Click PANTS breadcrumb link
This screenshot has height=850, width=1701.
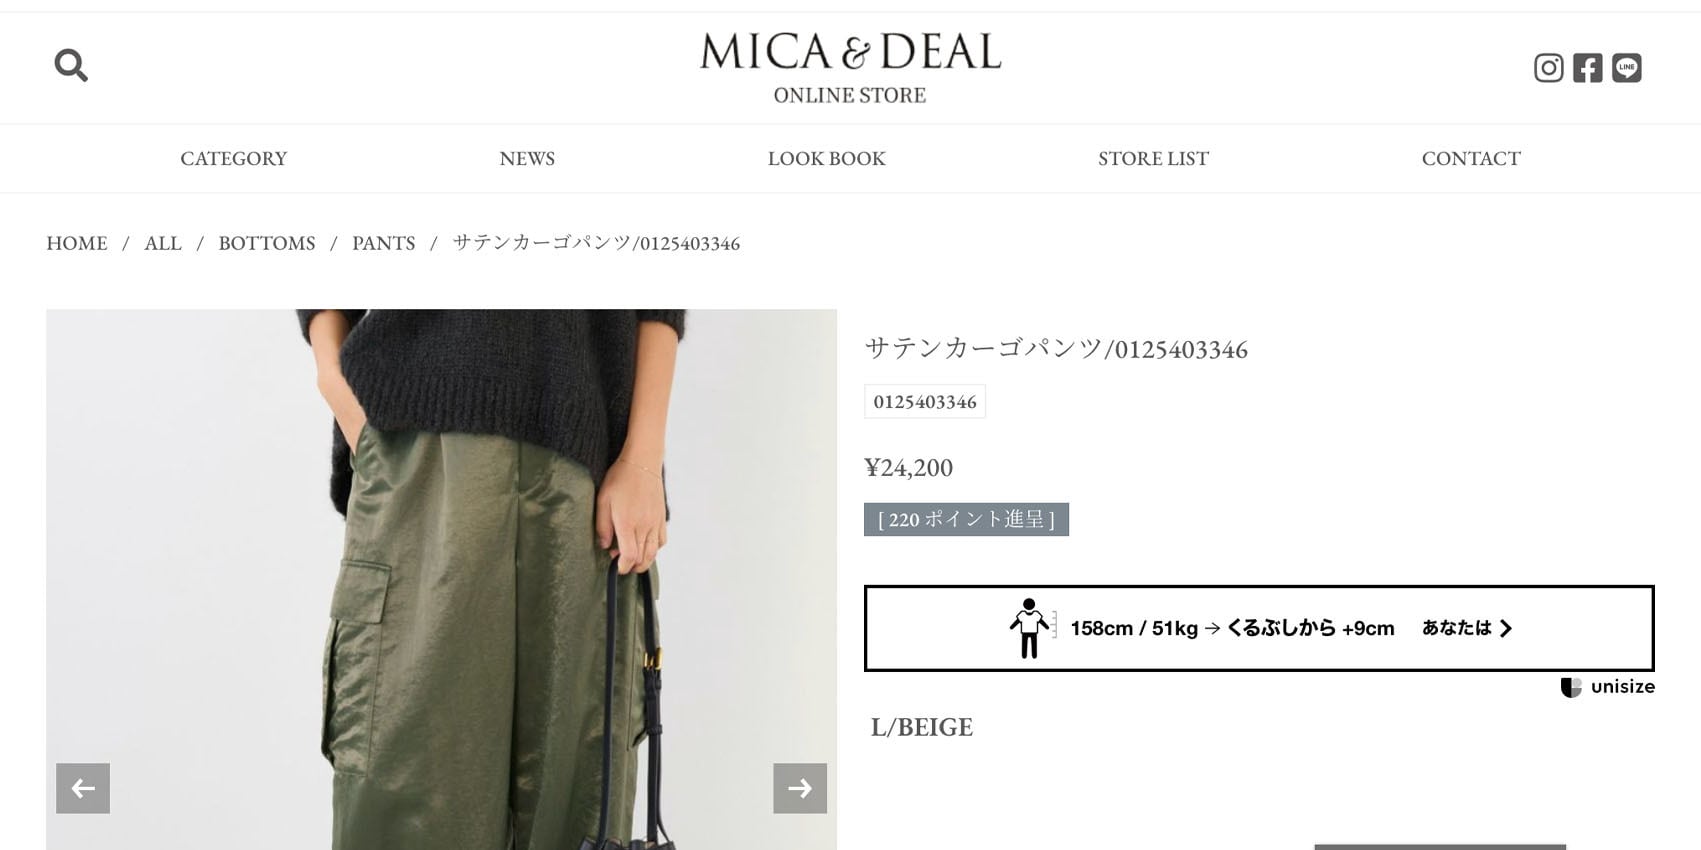pos(383,243)
